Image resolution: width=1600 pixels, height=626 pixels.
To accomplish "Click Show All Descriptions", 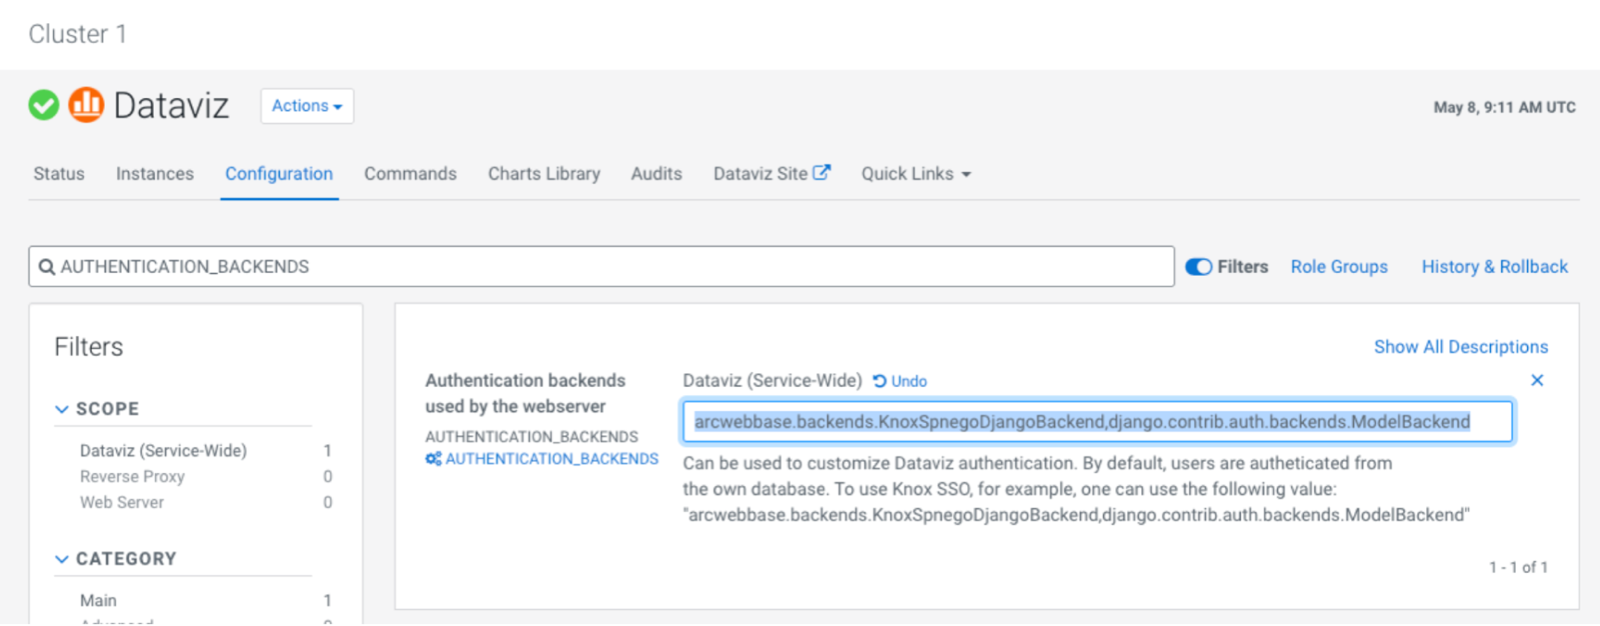I will coord(1460,347).
